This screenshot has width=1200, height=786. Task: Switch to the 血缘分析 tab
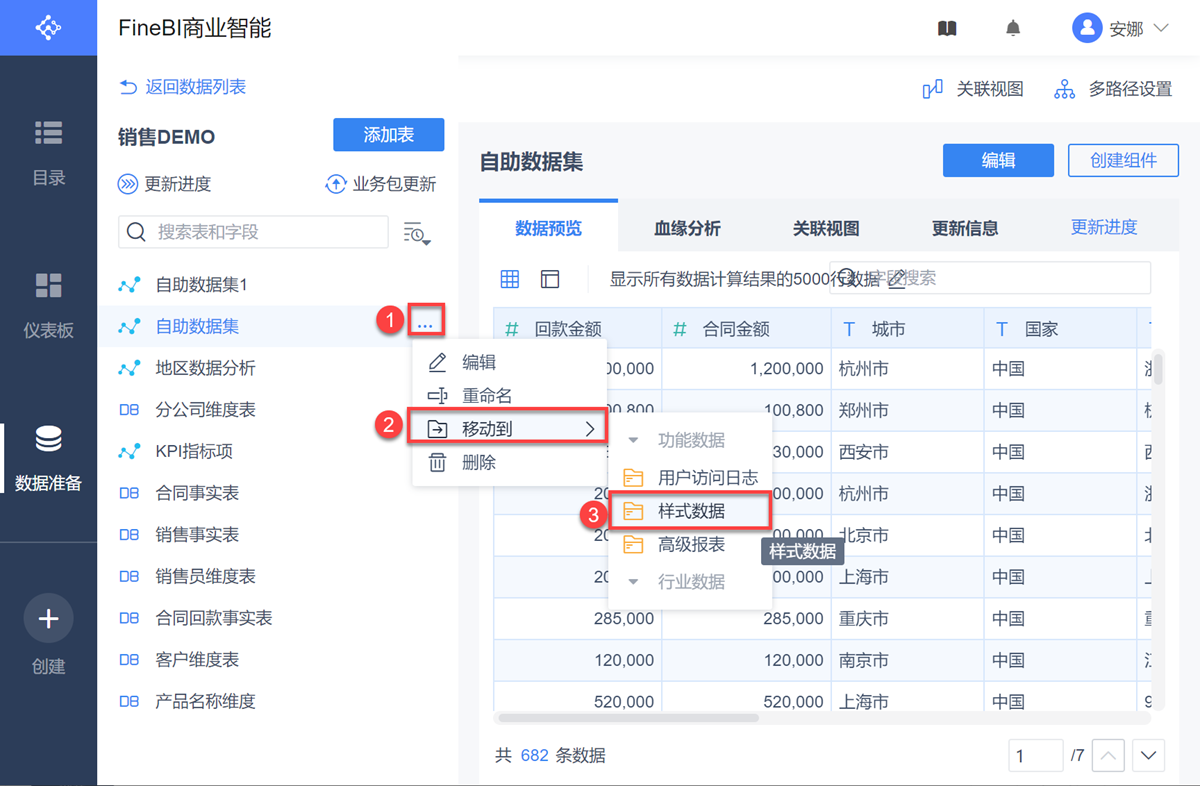687,228
